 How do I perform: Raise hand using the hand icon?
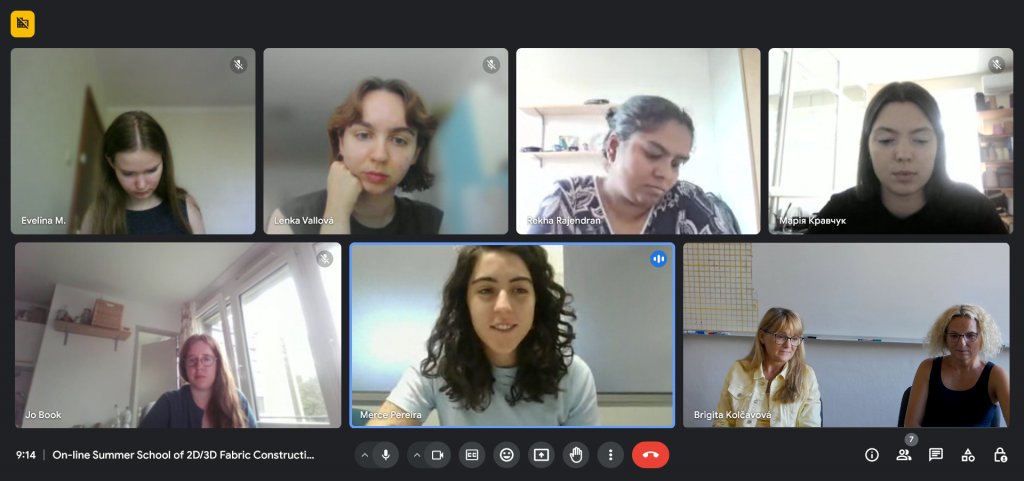click(x=576, y=455)
